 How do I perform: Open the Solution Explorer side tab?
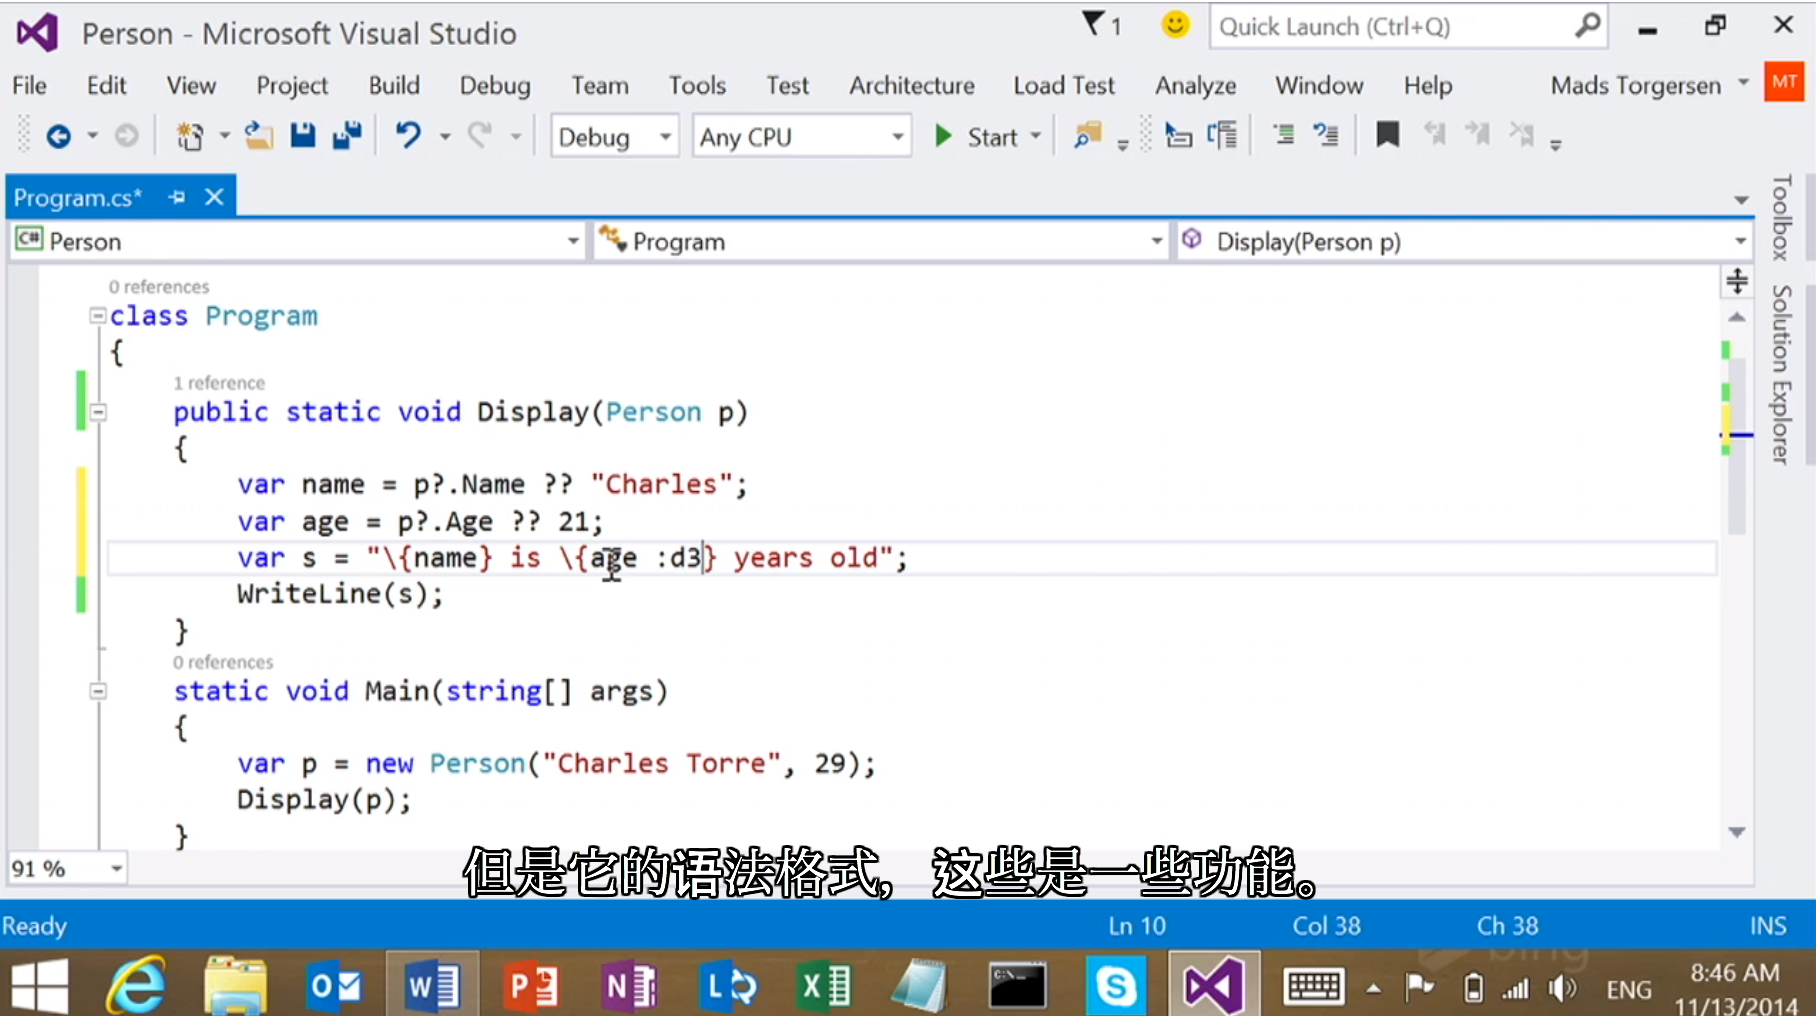pyautogui.click(x=1781, y=374)
